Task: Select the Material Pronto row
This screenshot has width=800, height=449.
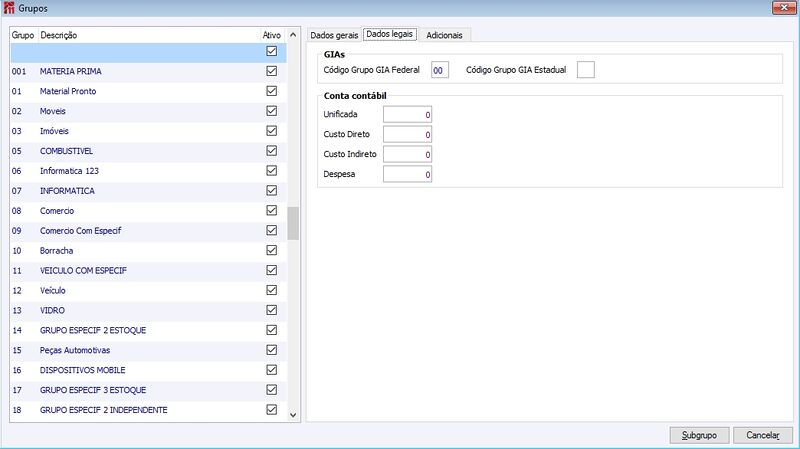Action: pyautogui.click(x=148, y=91)
